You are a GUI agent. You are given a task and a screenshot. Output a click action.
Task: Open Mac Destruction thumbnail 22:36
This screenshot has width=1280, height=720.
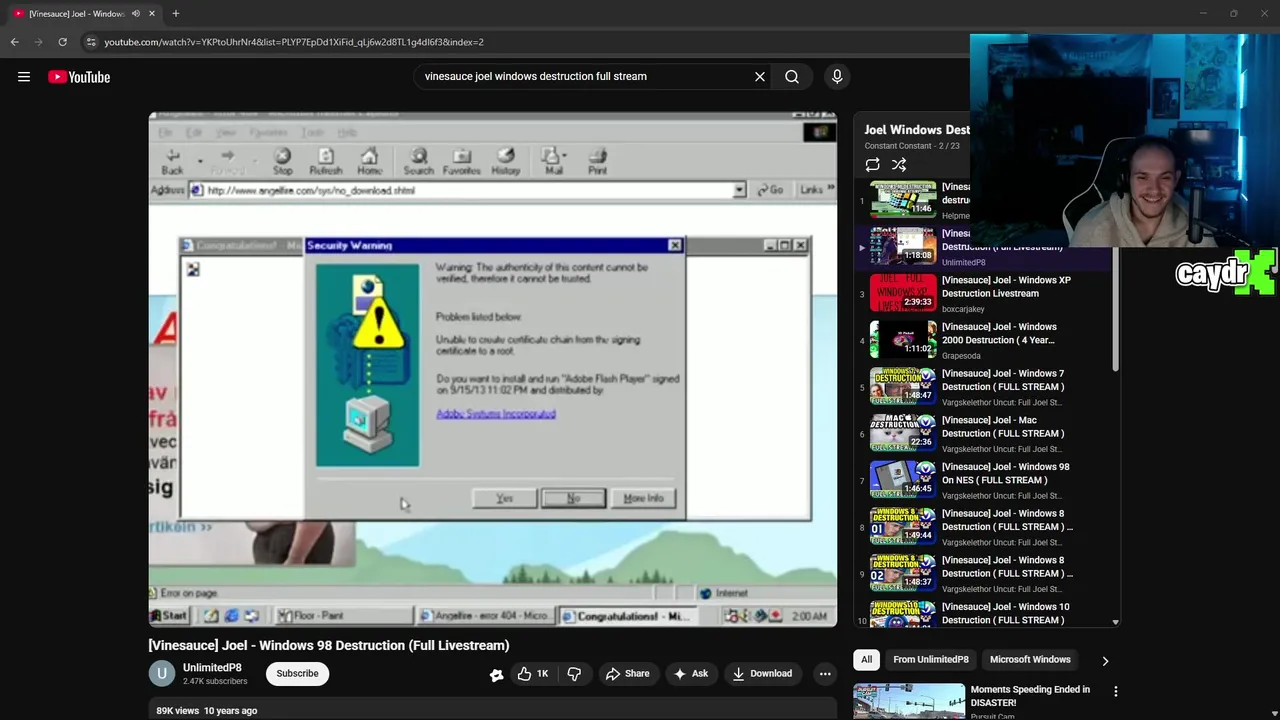(x=903, y=432)
